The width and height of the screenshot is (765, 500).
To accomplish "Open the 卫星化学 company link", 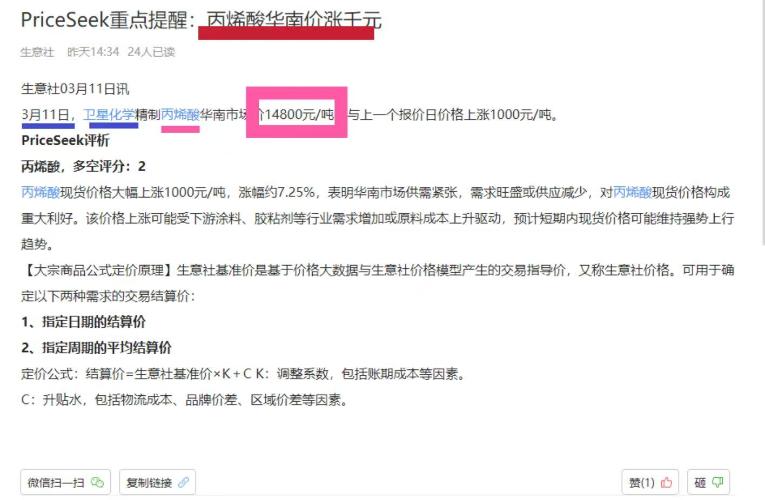I will [x=109, y=115].
